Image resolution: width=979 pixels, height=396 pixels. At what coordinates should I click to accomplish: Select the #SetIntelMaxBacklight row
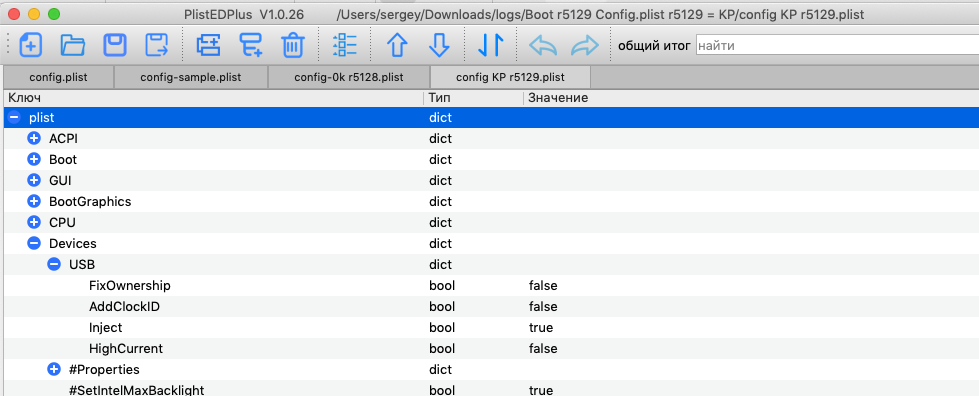pyautogui.click(x=491, y=389)
